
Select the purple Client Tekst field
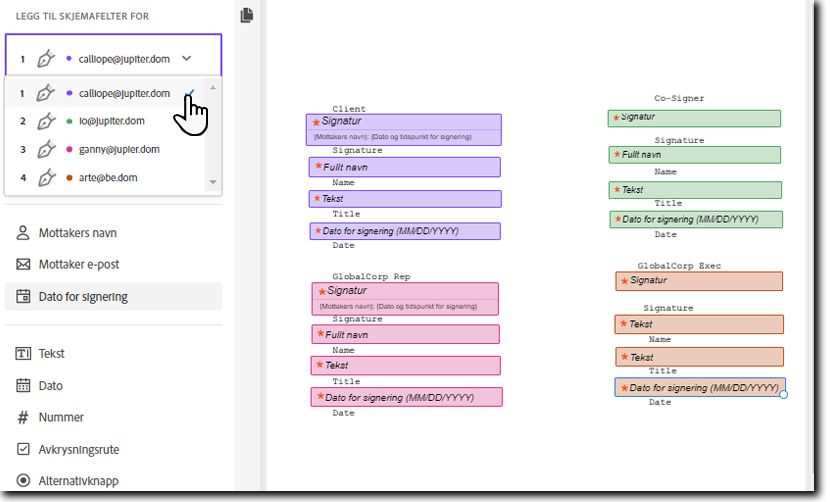coord(405,199)
